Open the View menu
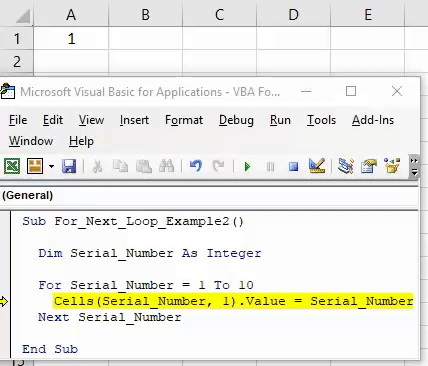Screen dimensions: 428x366 pyautogui.click(x=91, y=120)
